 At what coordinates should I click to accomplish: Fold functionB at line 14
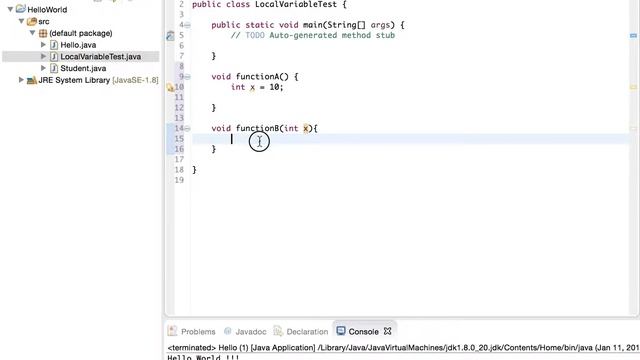[x=187, y=129]
